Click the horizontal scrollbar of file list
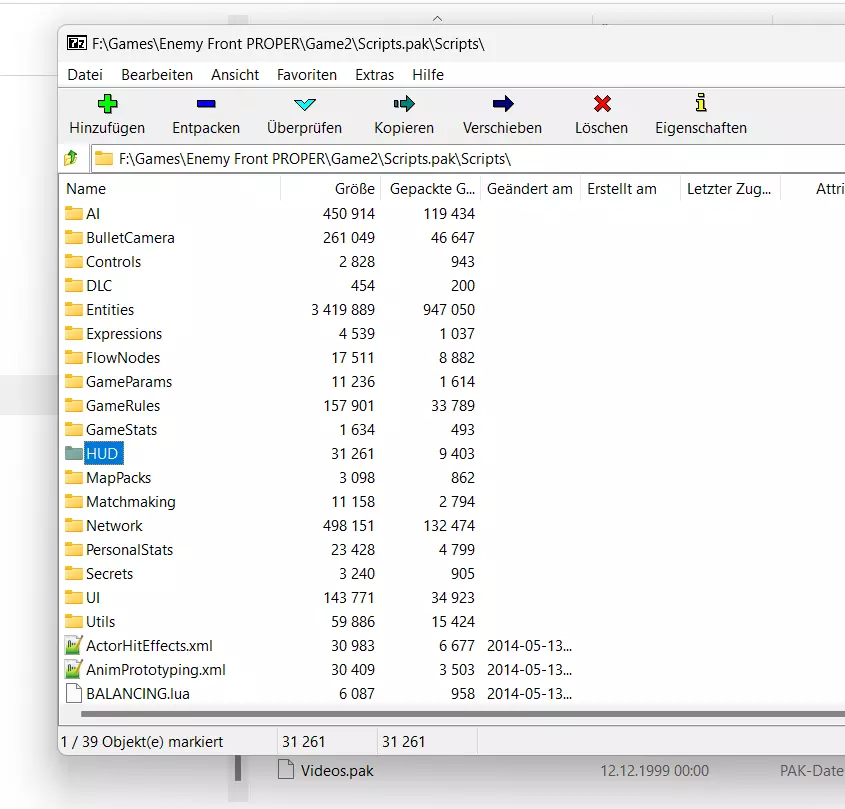The image size is (845, 809). [463, 714]
